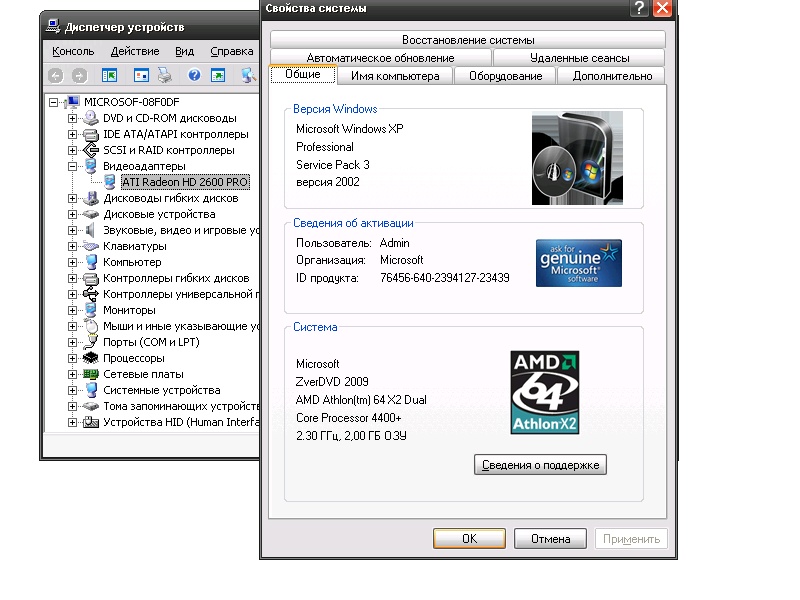Click the SCSI и RAID контроллеры icon
This screenshot has height=600, width=800.
[x=91, y=150]
